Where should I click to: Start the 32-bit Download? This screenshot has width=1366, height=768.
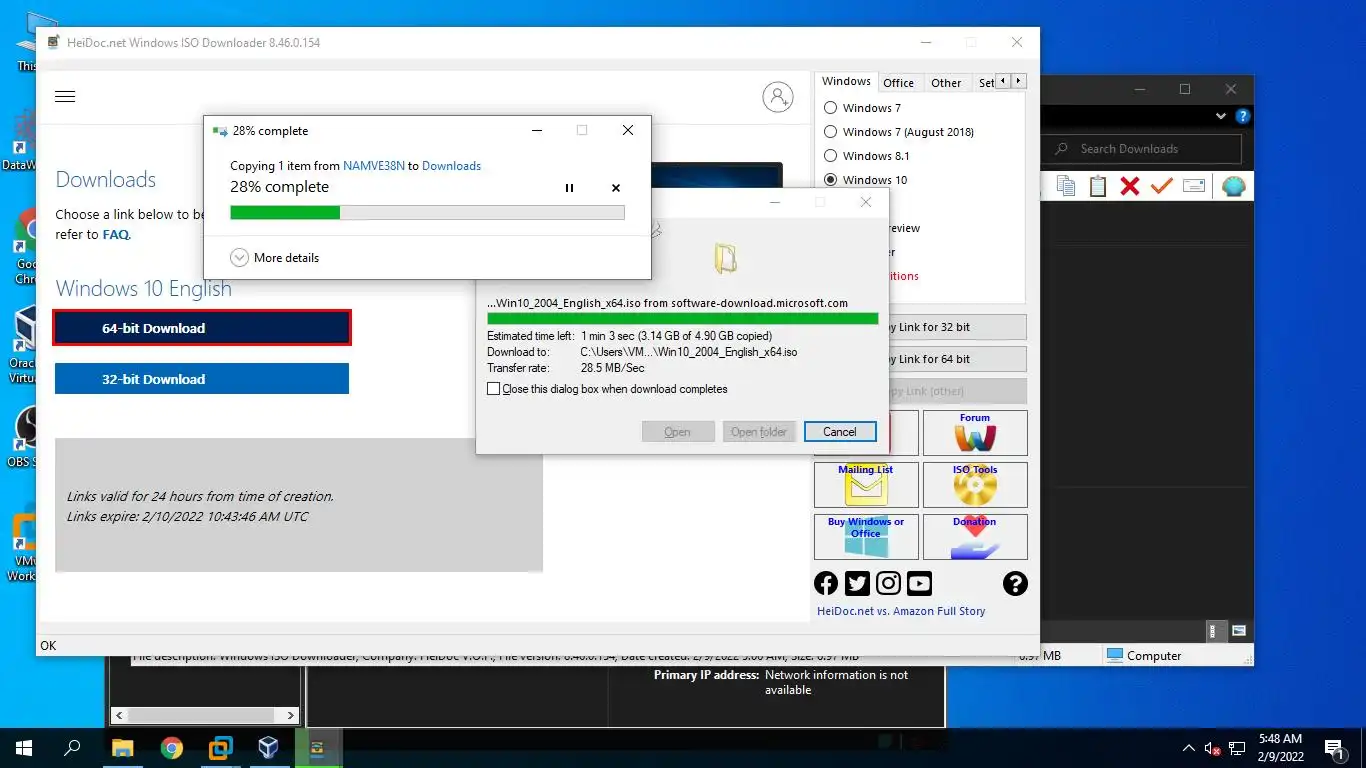[202, 379]
